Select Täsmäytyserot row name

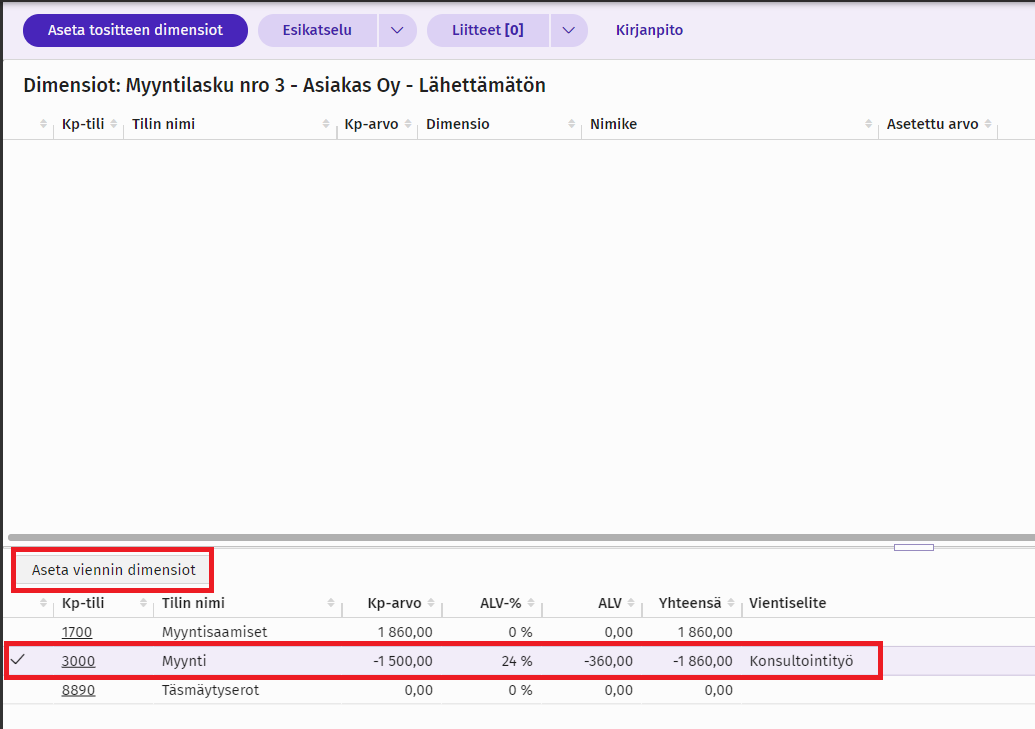(211, 690)
